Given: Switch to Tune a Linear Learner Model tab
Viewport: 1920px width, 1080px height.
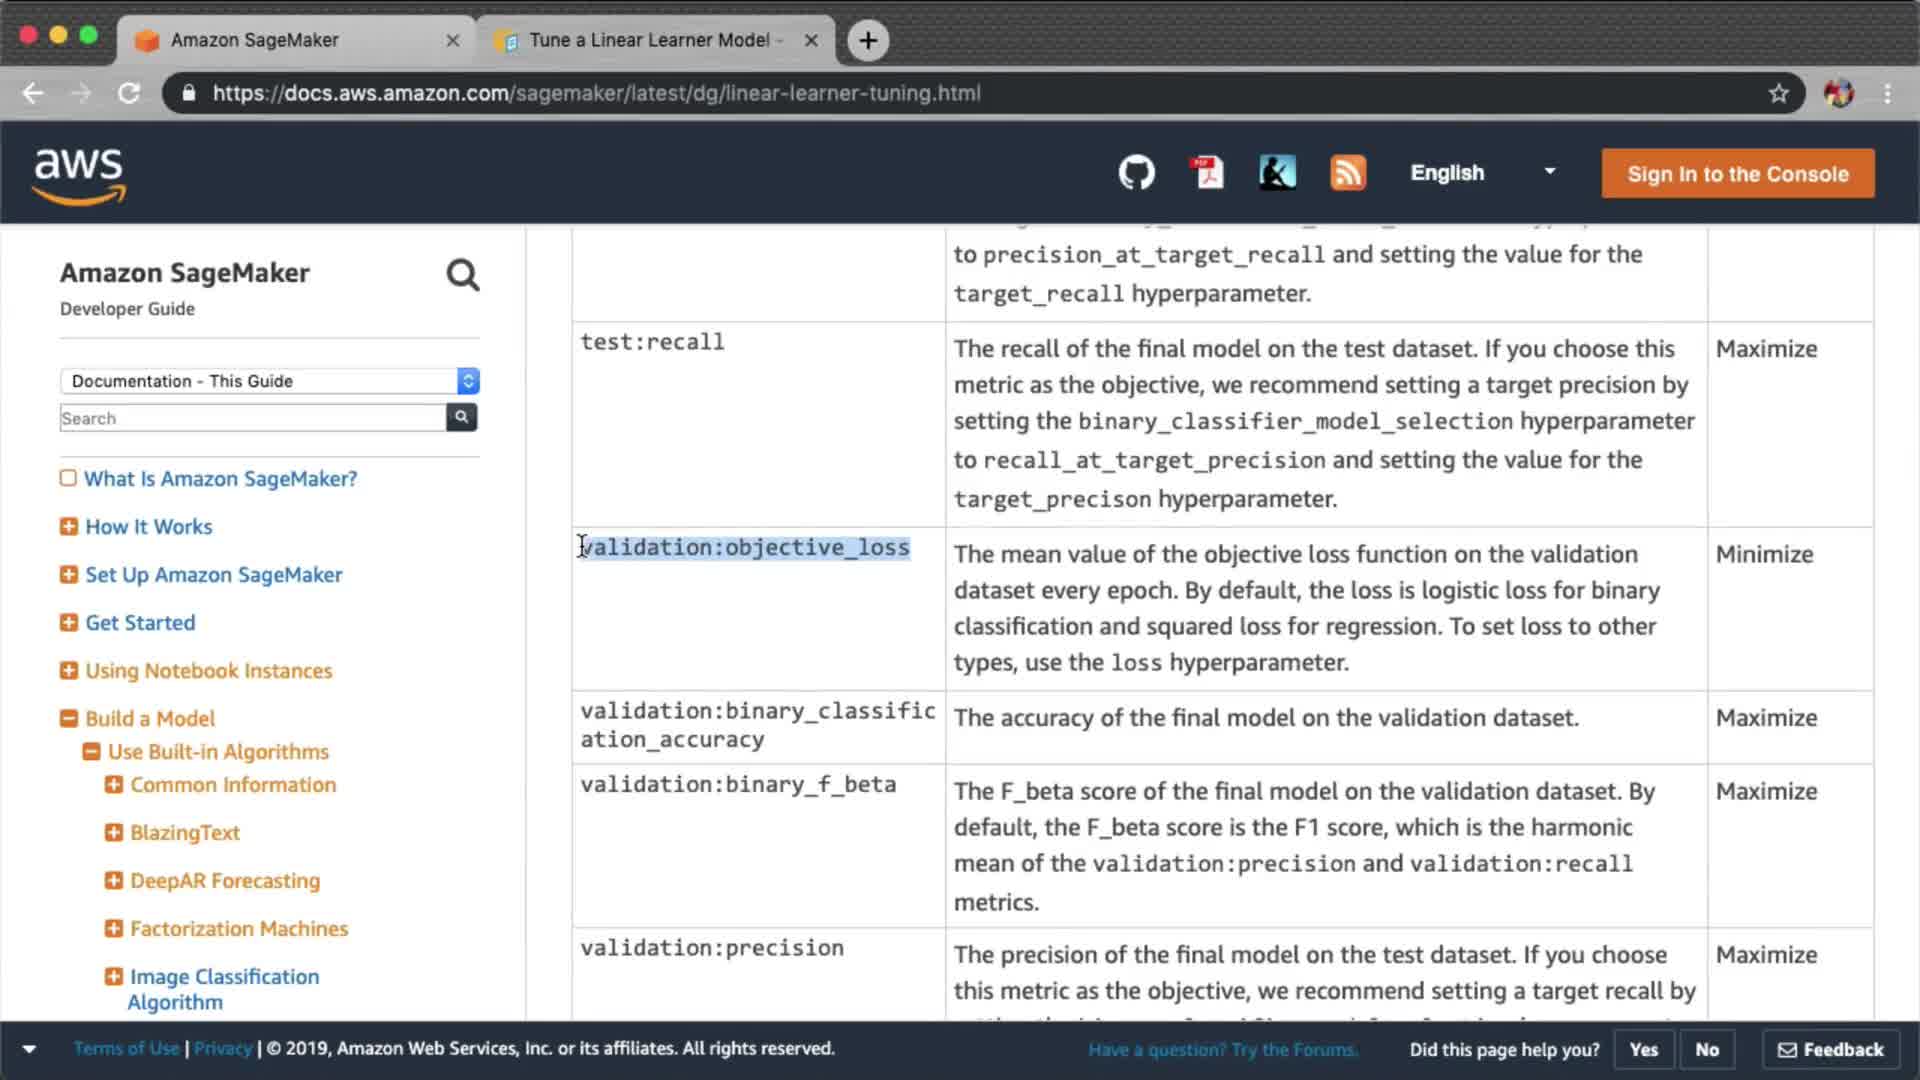Looking at the screenshot, I should coord(648,40).
